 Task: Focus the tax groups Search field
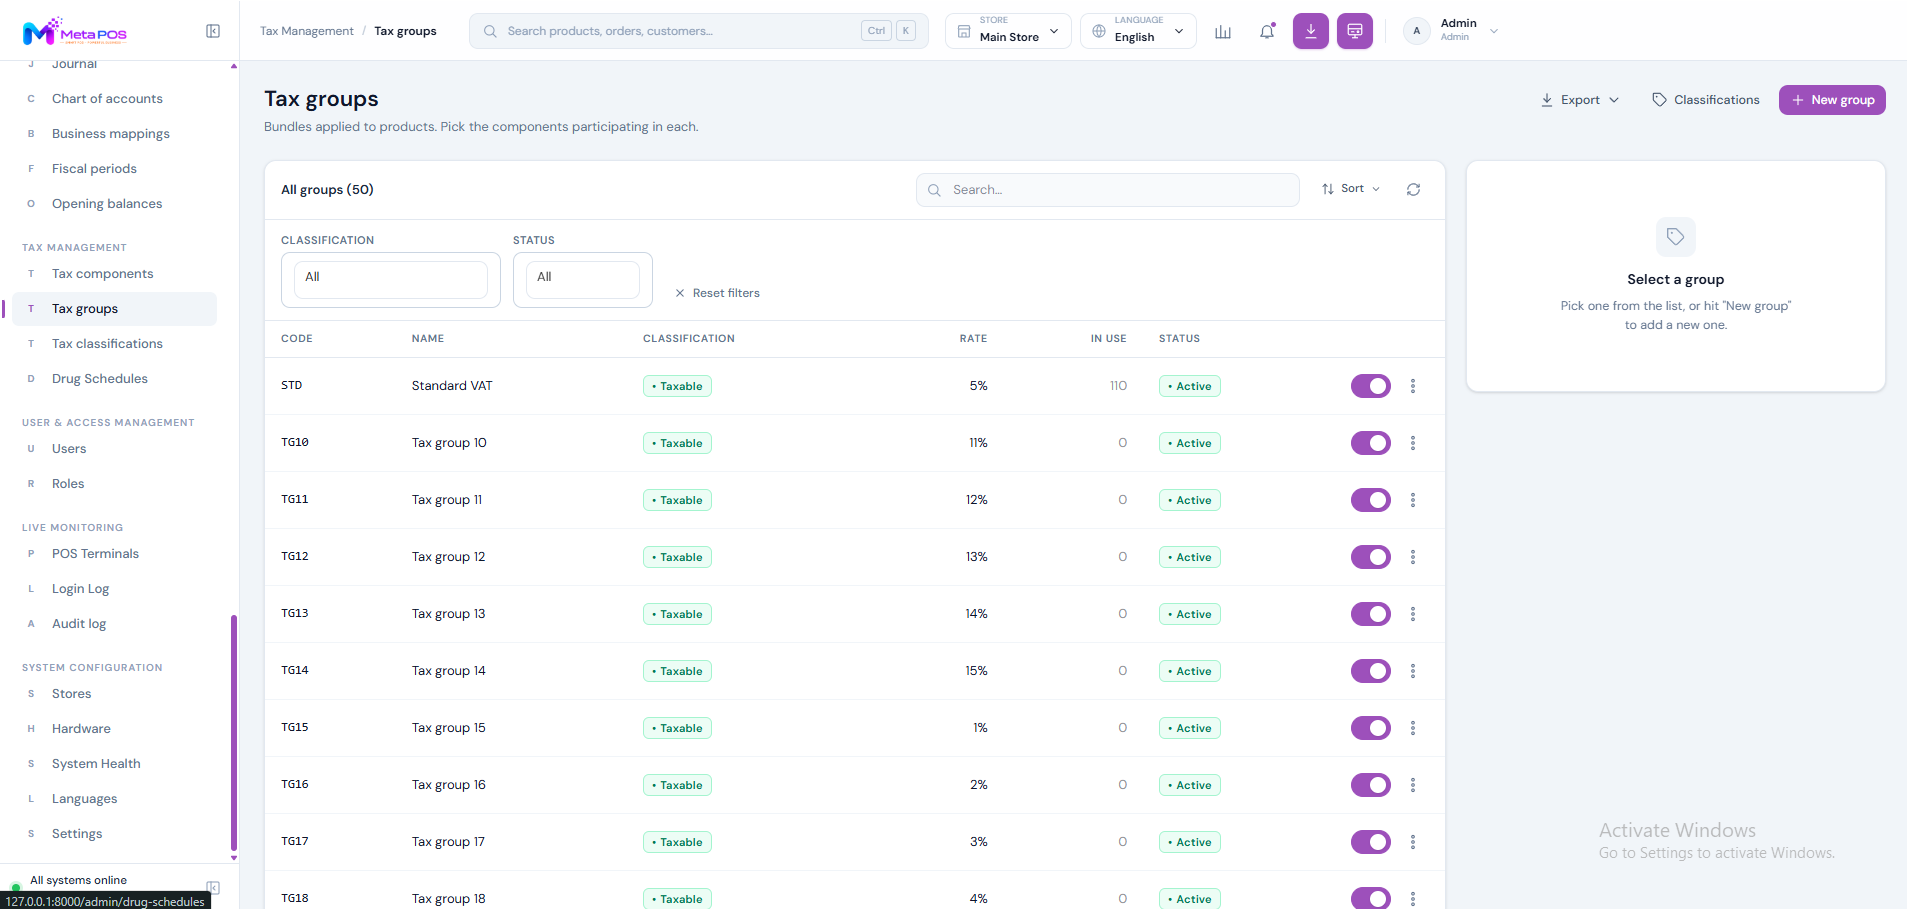pyautogui.click(x=1108, y=190)
